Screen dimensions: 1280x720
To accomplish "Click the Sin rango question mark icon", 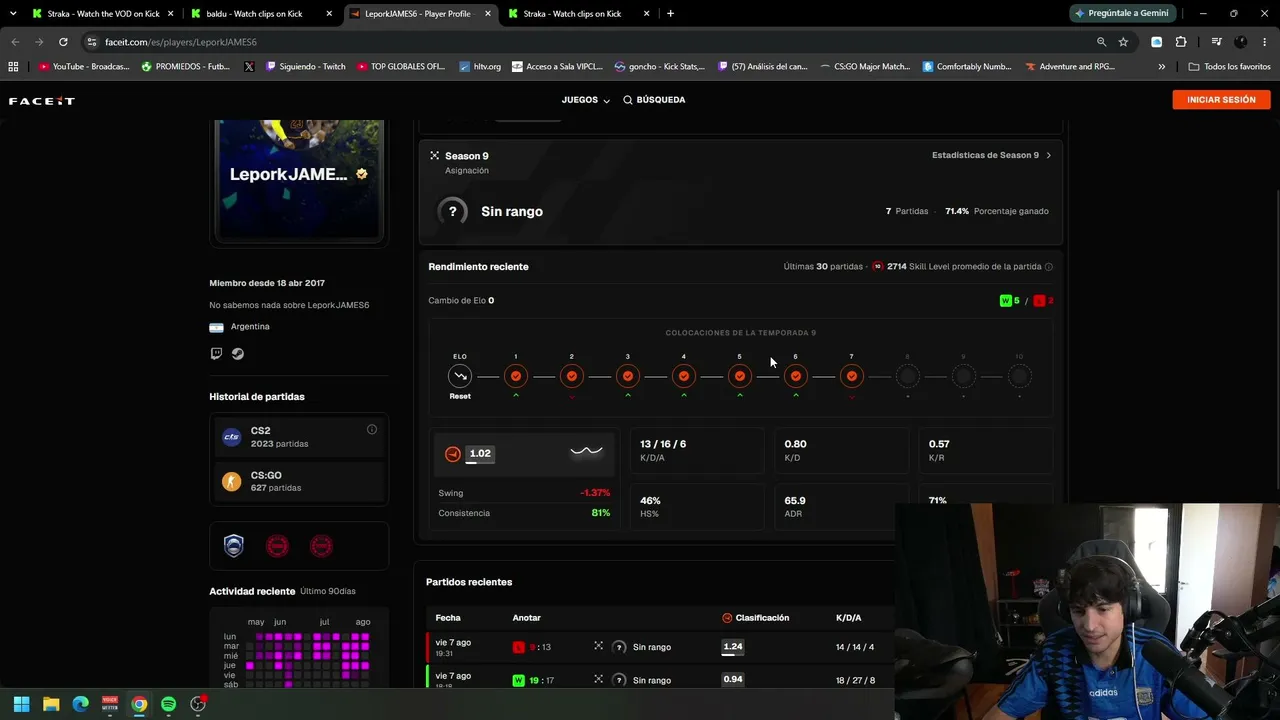I will (x=453, y=211).
